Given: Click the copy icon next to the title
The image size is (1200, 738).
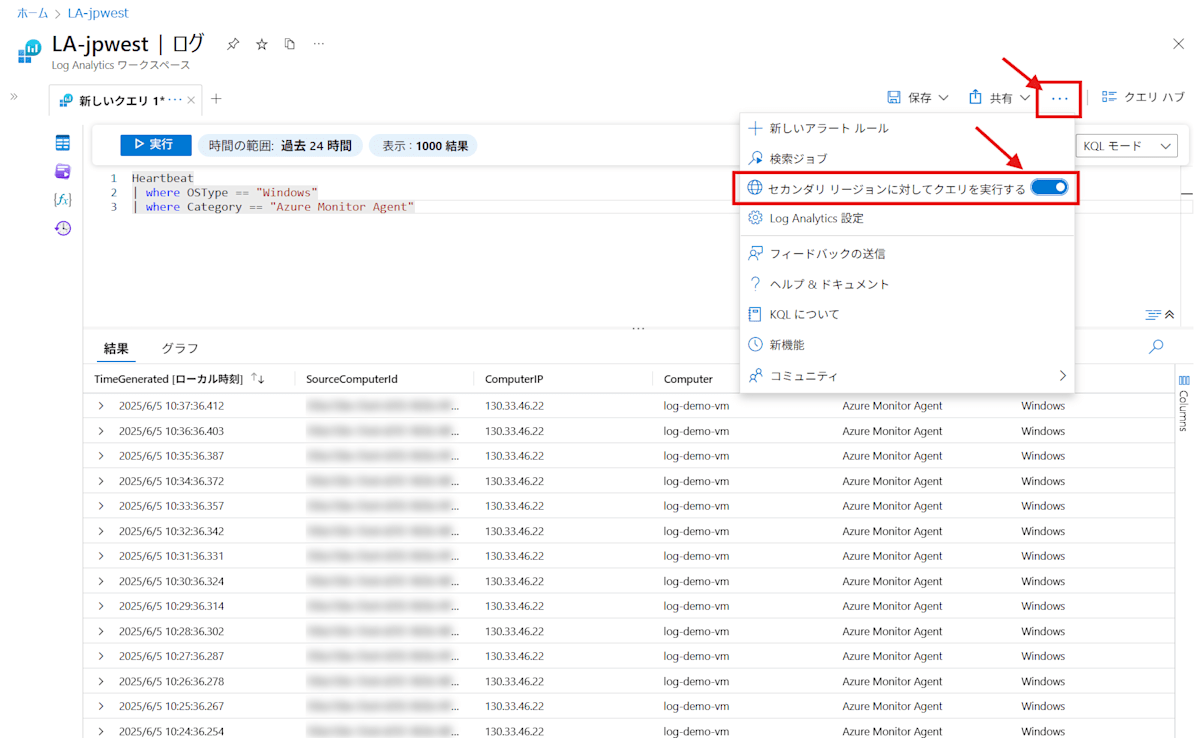Looking at the screenshot, I should tap(290, 44).
